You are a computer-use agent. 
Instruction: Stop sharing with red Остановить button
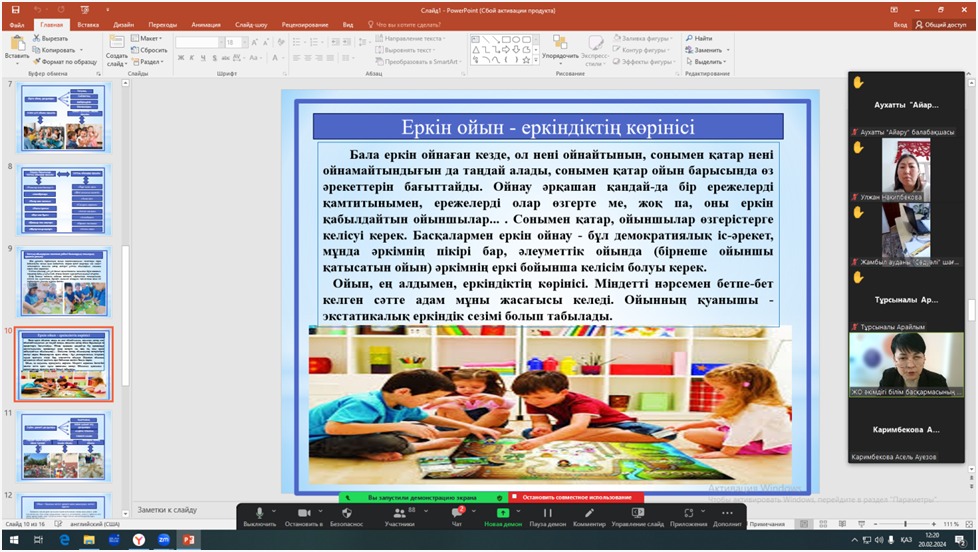tap(577, 498)
